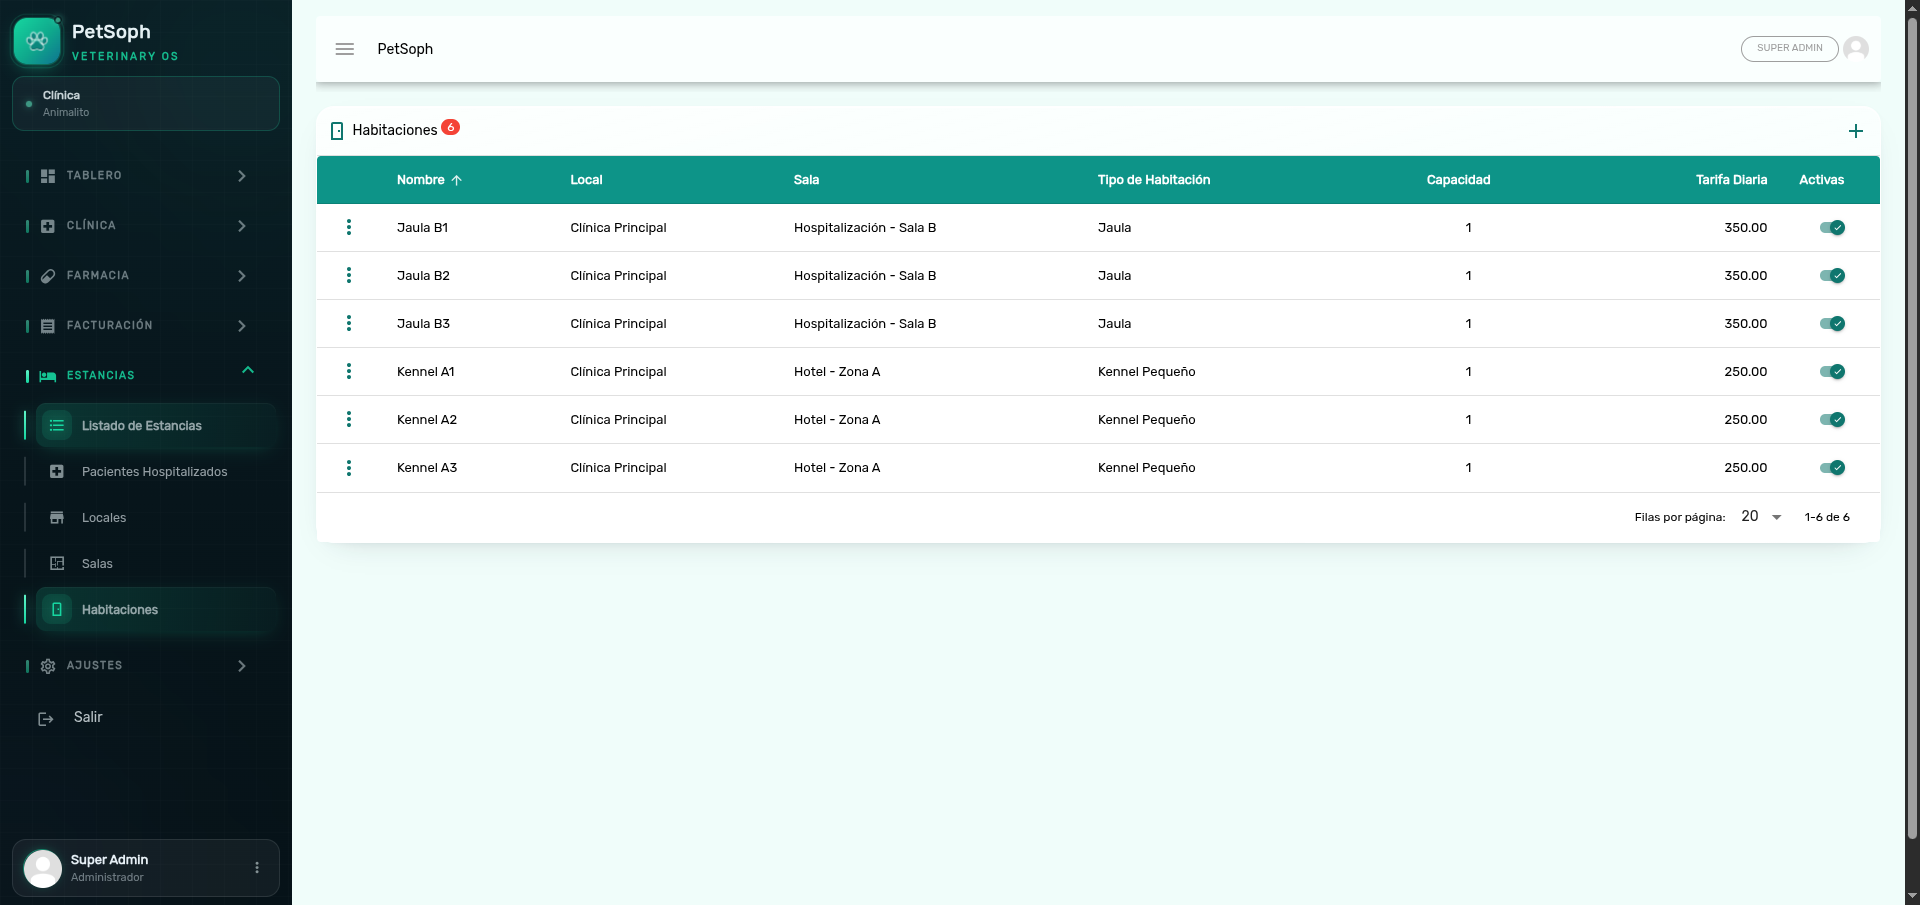Viewport: 1920px width, 905px height.
Task: Click '350.00' rate in Jaula B2 row
Action: 1745,276
